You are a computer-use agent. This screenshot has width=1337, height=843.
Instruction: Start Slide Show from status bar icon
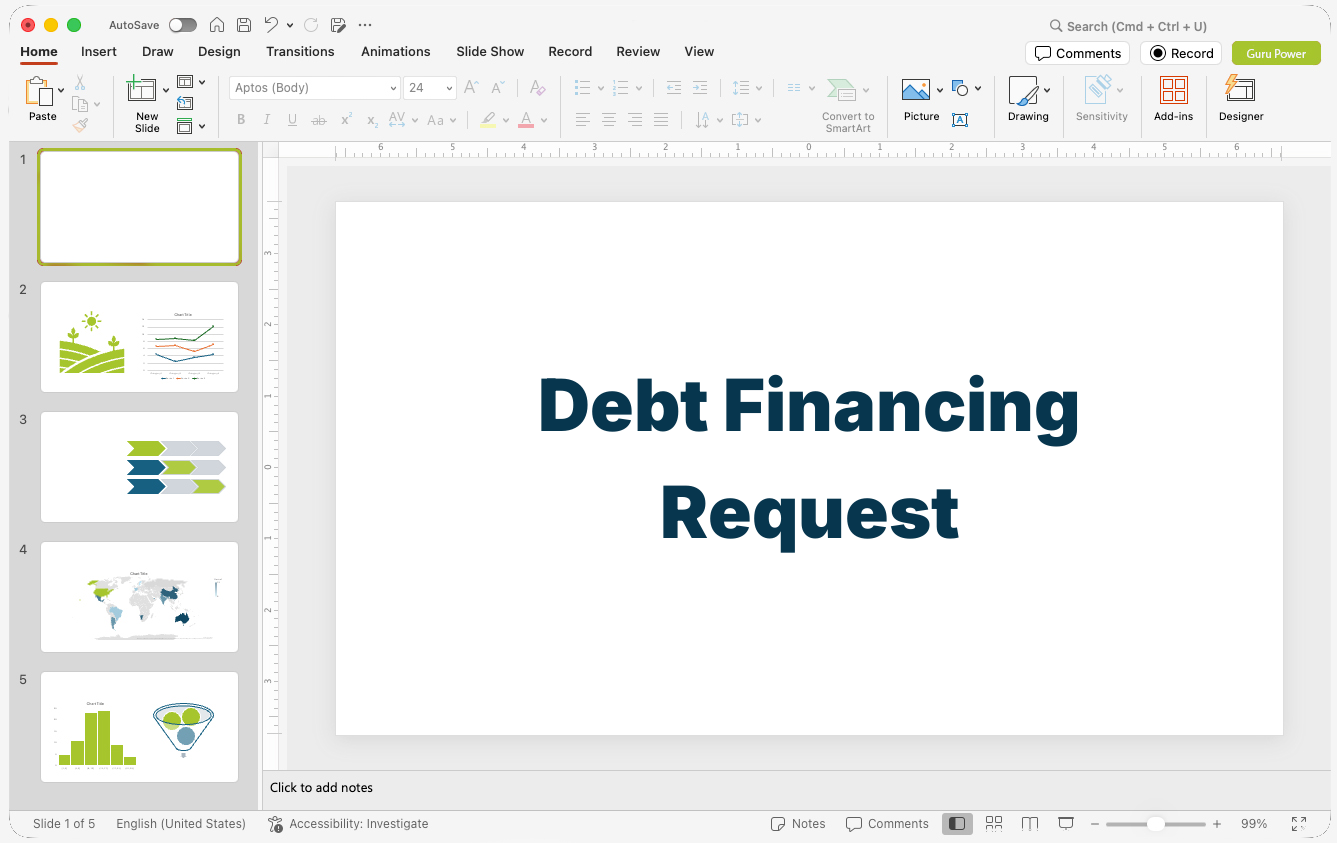[x=1066, y=824]
